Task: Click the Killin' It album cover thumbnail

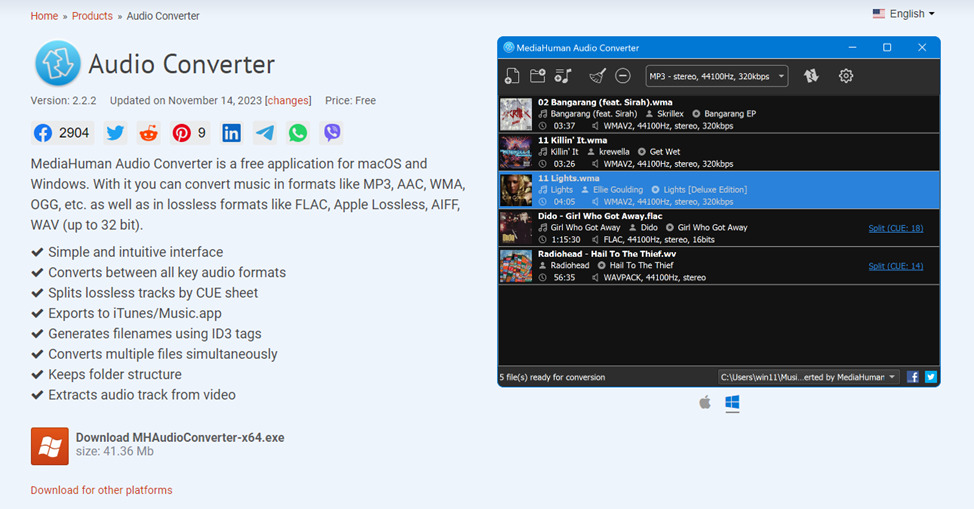Action: point(516,152)
